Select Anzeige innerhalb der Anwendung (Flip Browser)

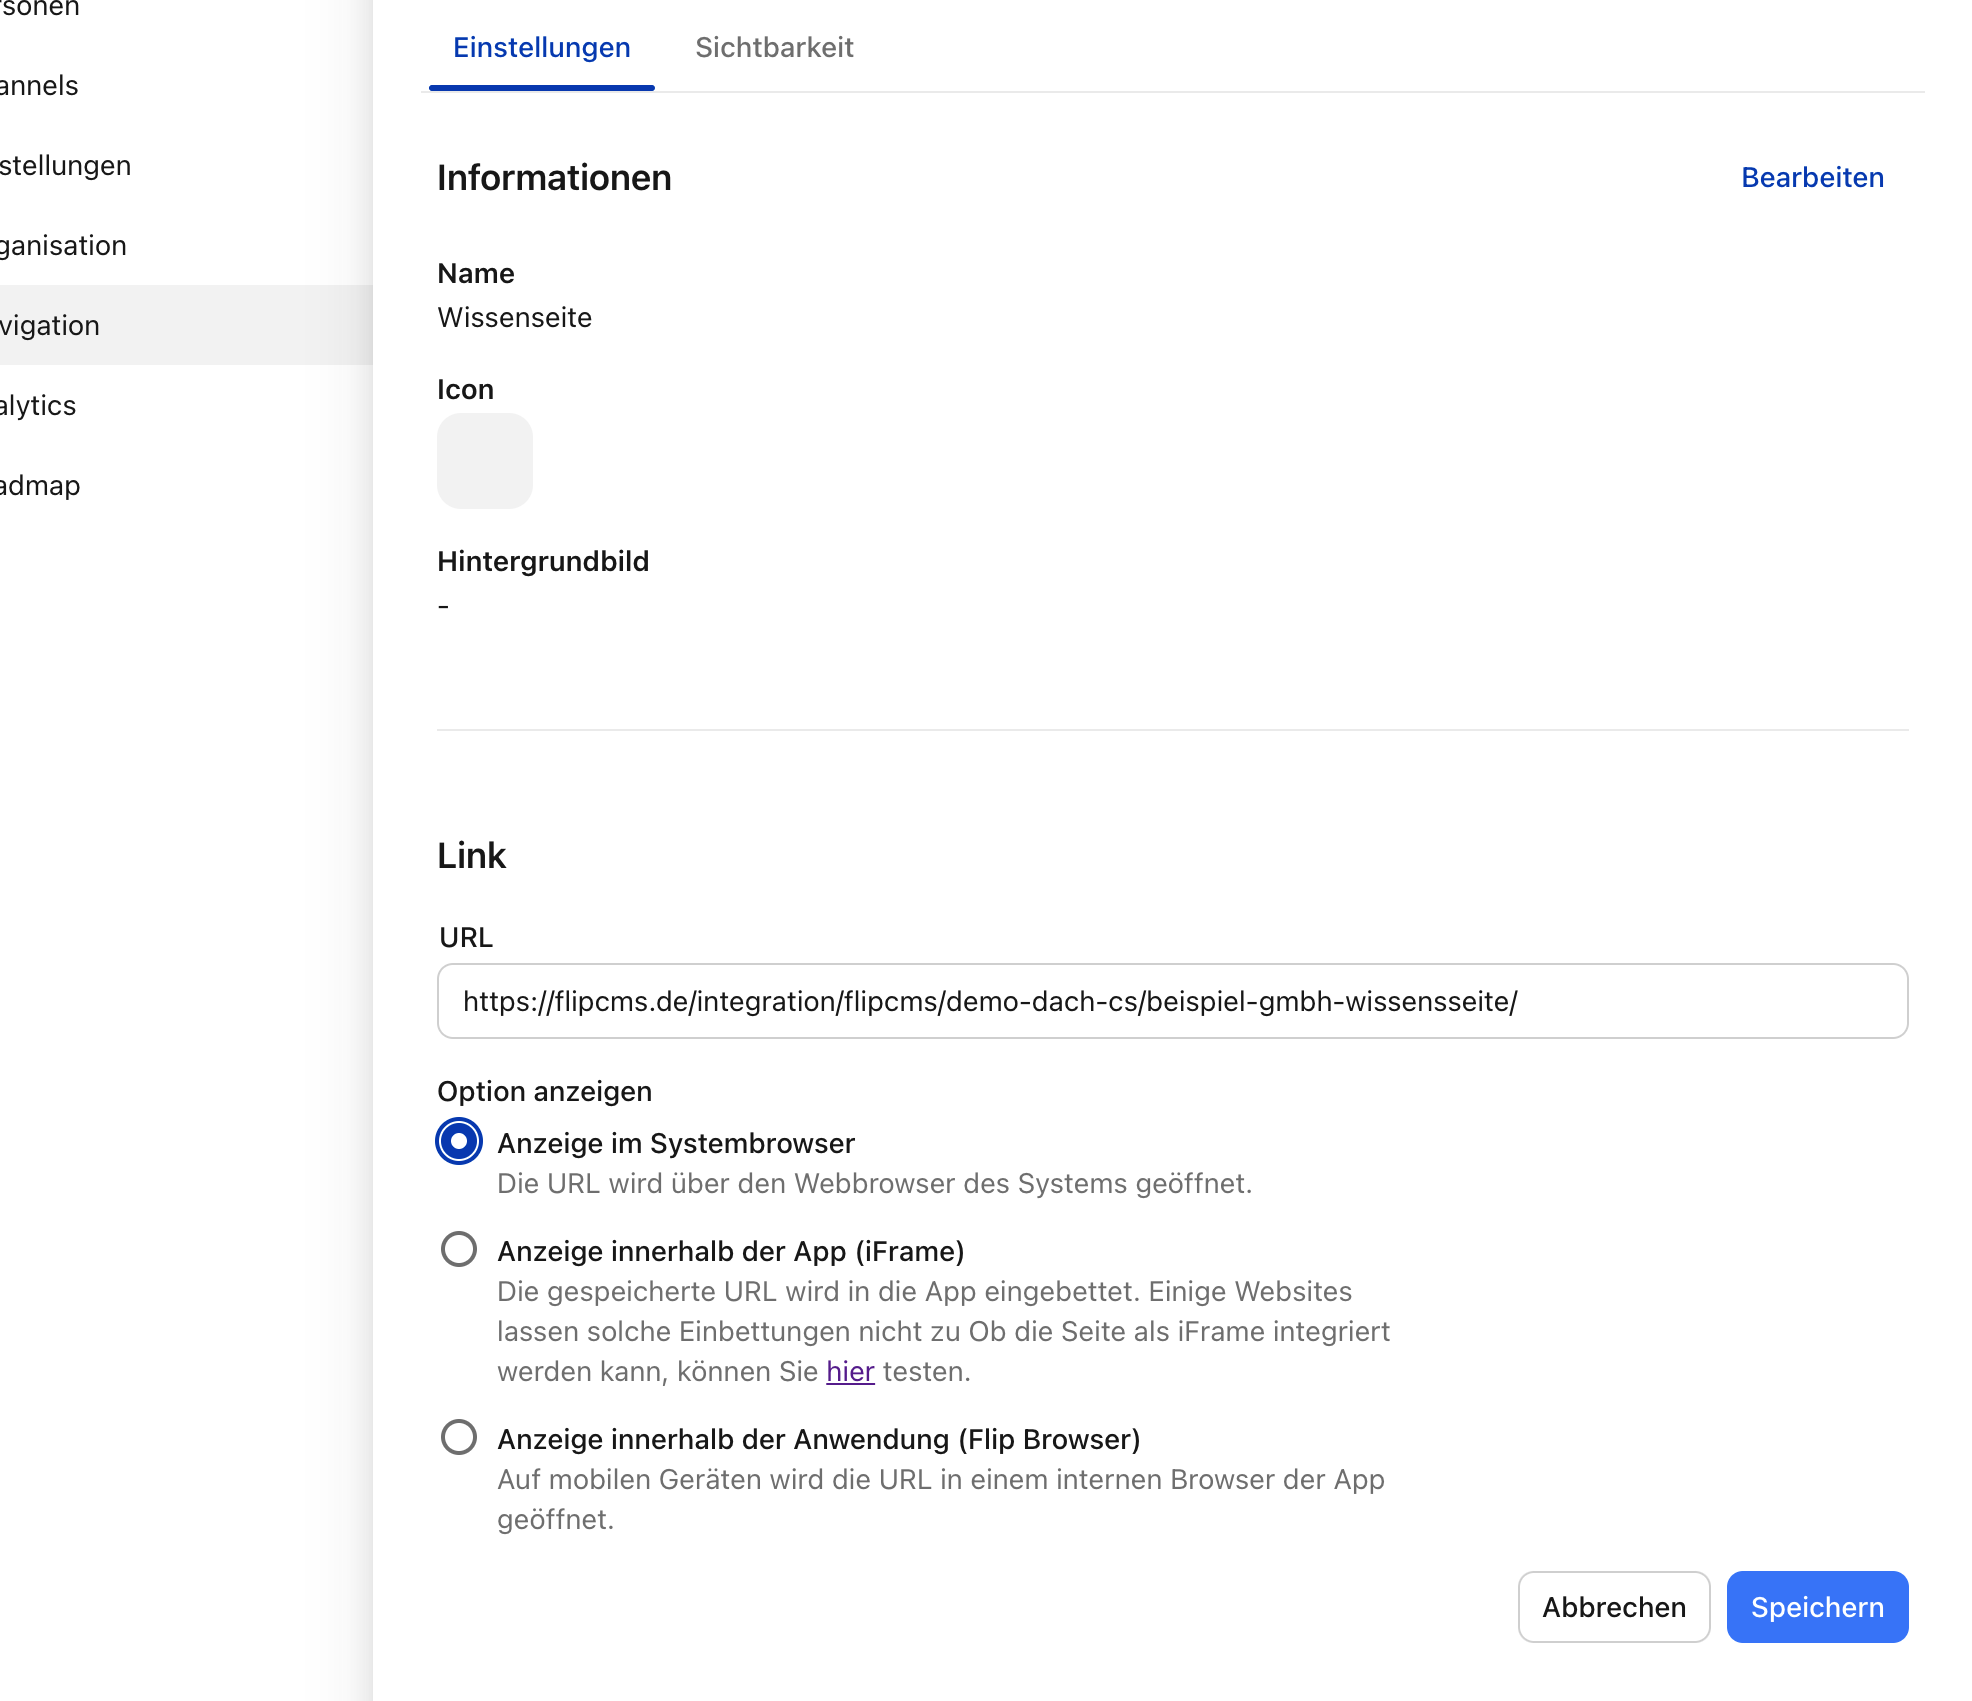(x=459, y=1437)
